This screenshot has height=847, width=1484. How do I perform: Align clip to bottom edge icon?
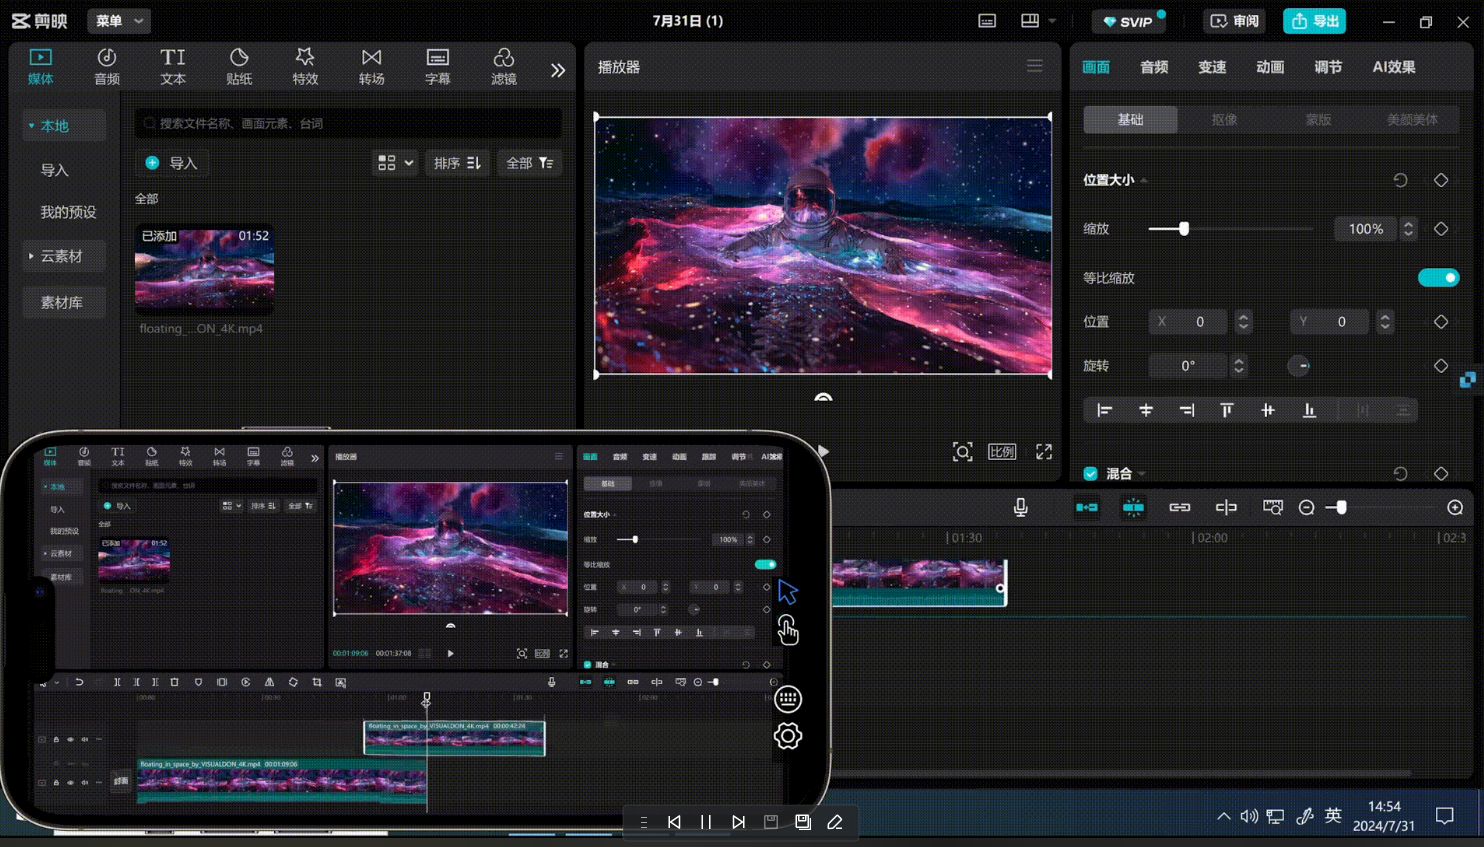[1309, 410]
